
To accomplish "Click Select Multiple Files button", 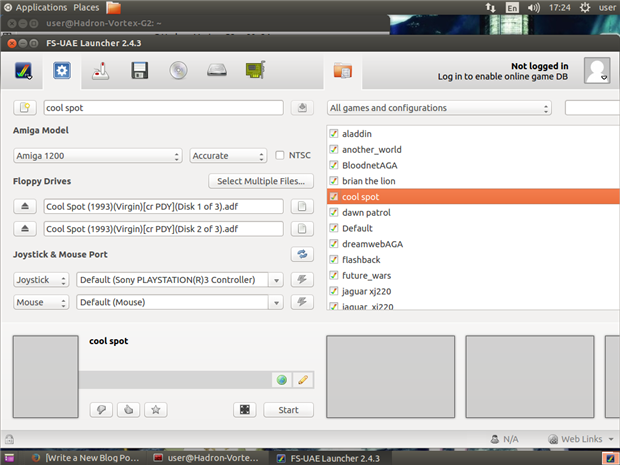I will [x=261, y=181].
